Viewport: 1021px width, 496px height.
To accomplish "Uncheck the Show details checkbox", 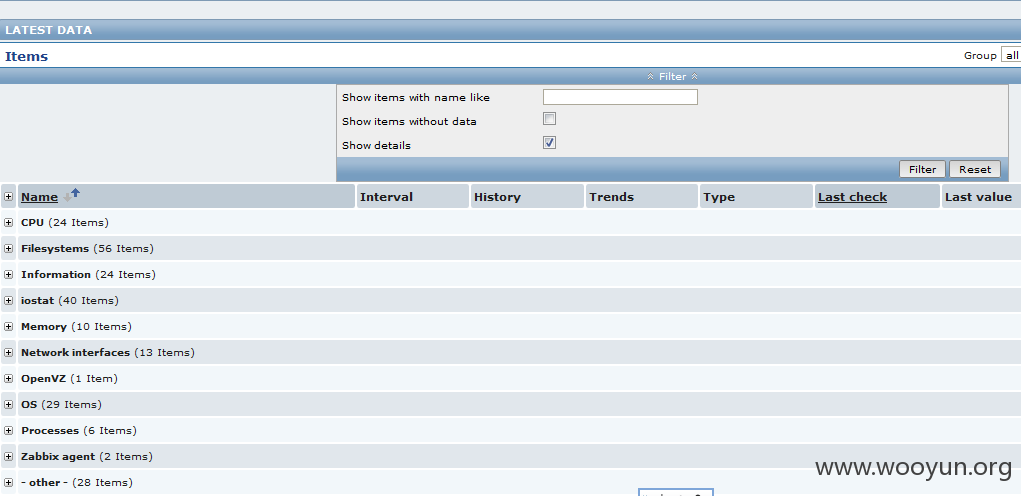I will point(550,143).
